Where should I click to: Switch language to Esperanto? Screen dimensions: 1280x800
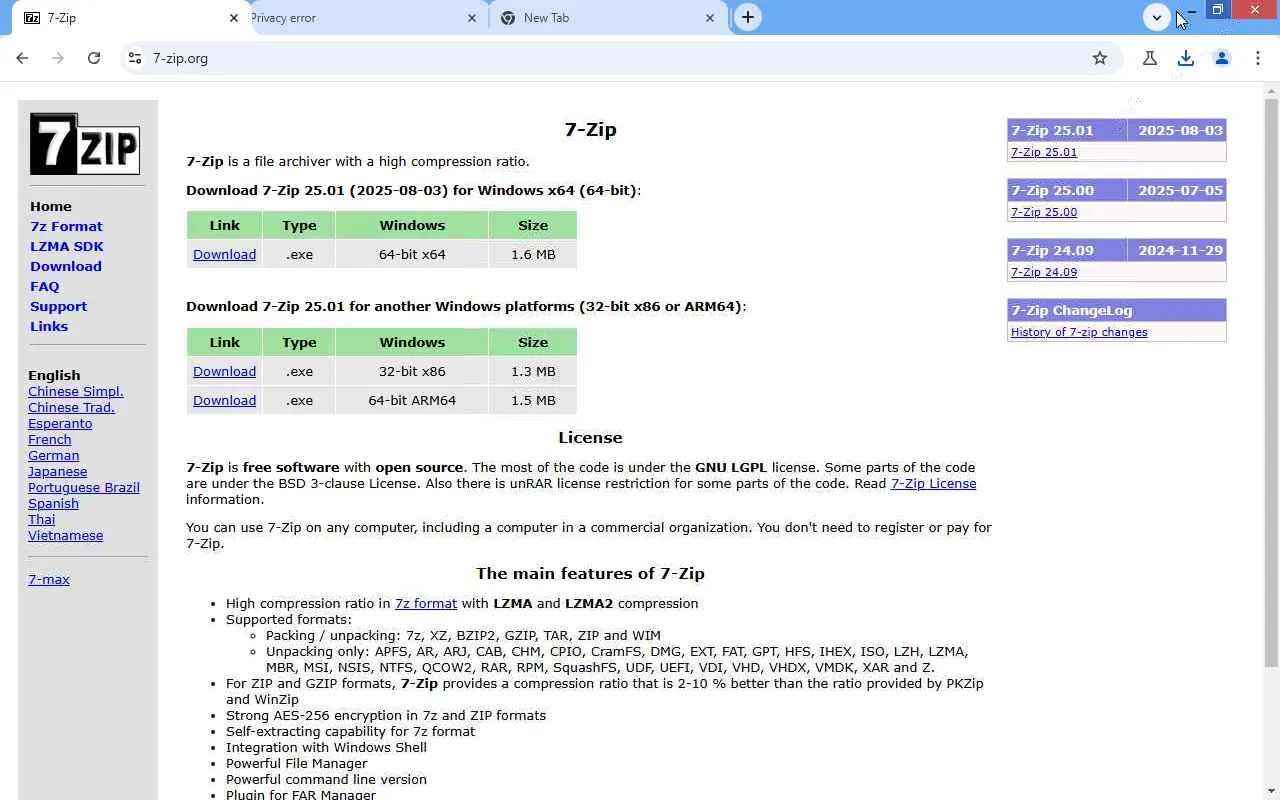(60, 423)
